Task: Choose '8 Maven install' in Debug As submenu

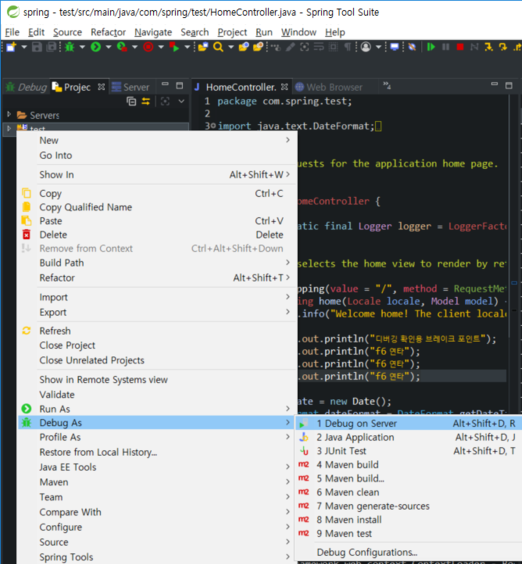Action: (x=408, y=520)
